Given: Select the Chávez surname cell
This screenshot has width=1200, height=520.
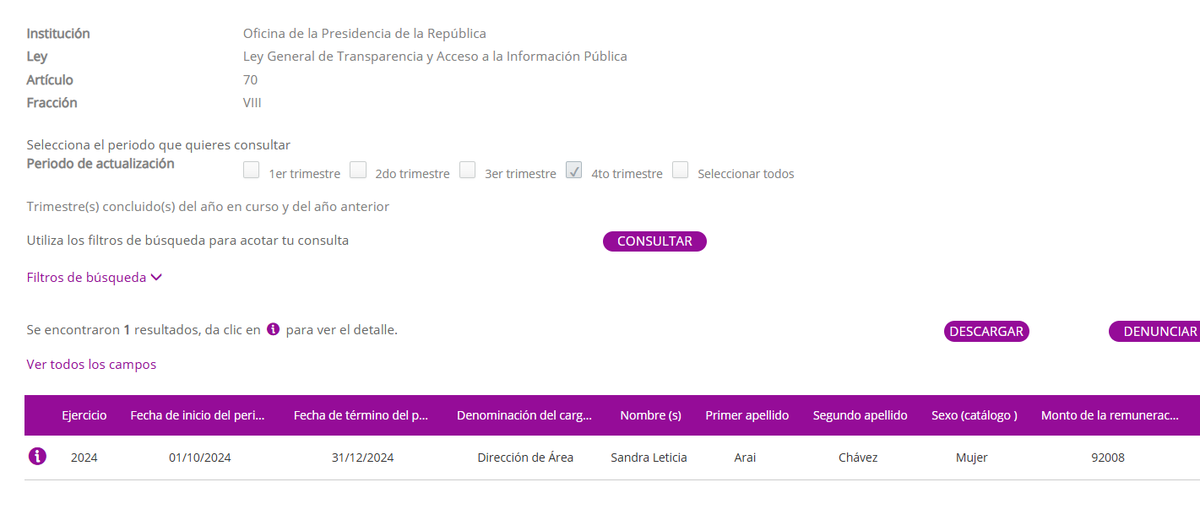Looking at the screenshot, I should [858, 458].
